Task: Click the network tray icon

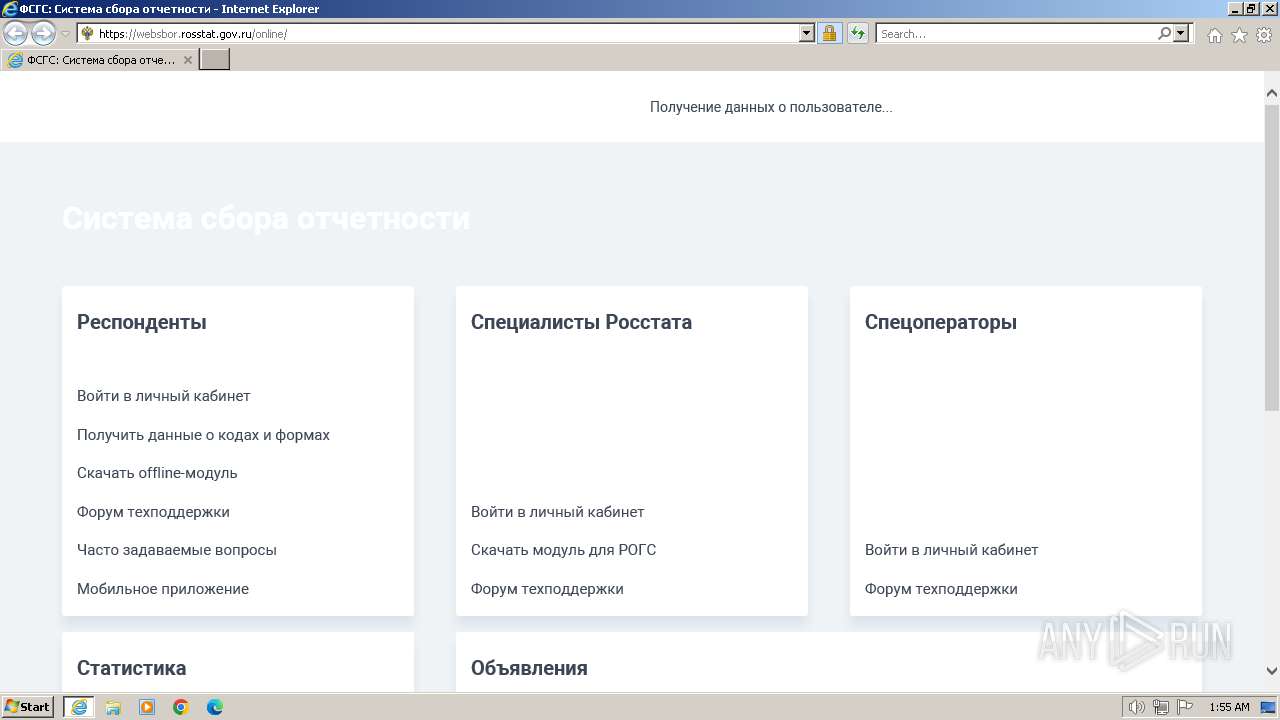Action: coord(1161,707)
